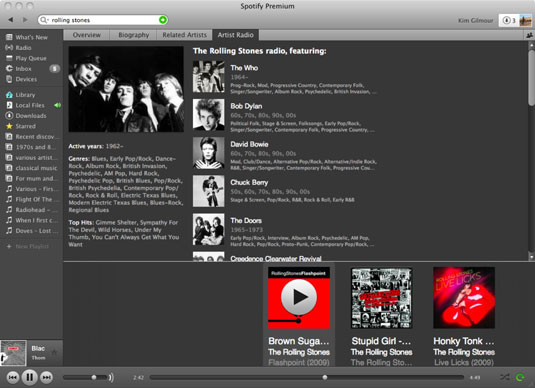This screenshot has width=535, height=388.
Task: Switch to the Related Artists tab
Action: click(185, 35)
